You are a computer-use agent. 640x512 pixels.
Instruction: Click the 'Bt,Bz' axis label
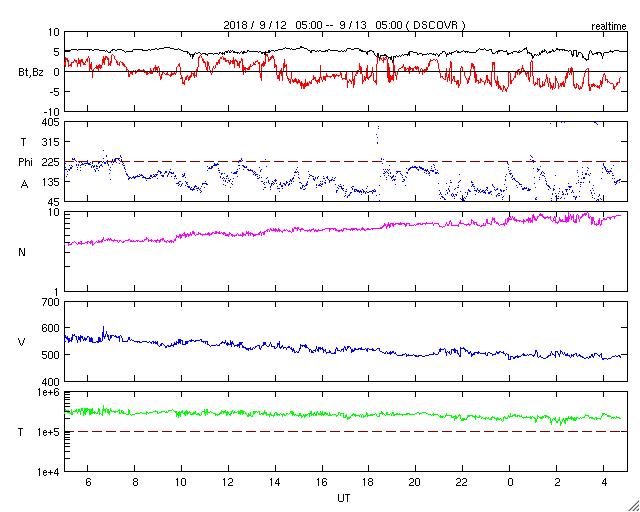point(31,73)
